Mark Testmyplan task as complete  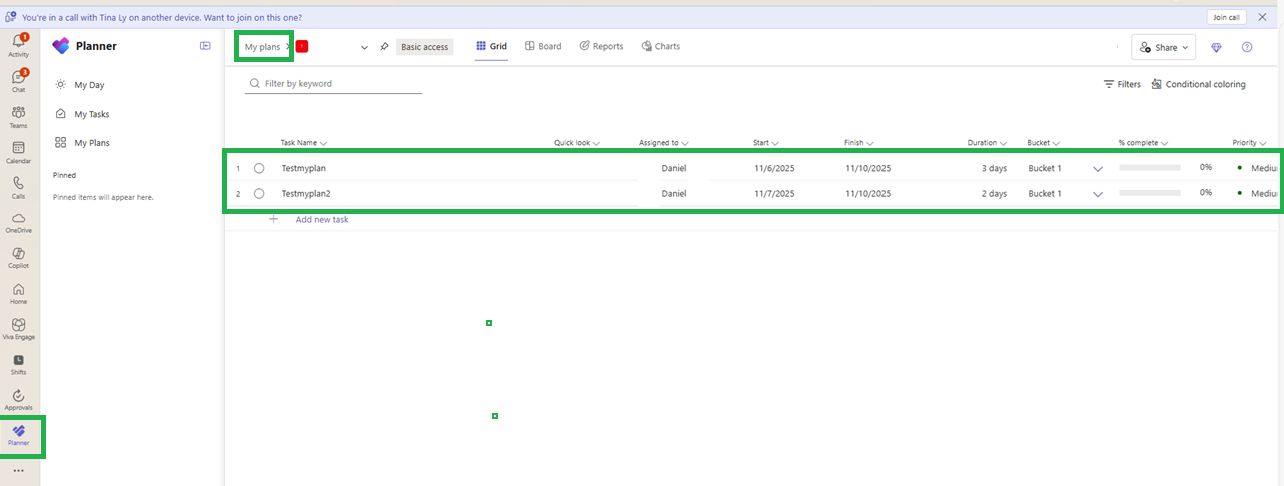pos(259,168)
